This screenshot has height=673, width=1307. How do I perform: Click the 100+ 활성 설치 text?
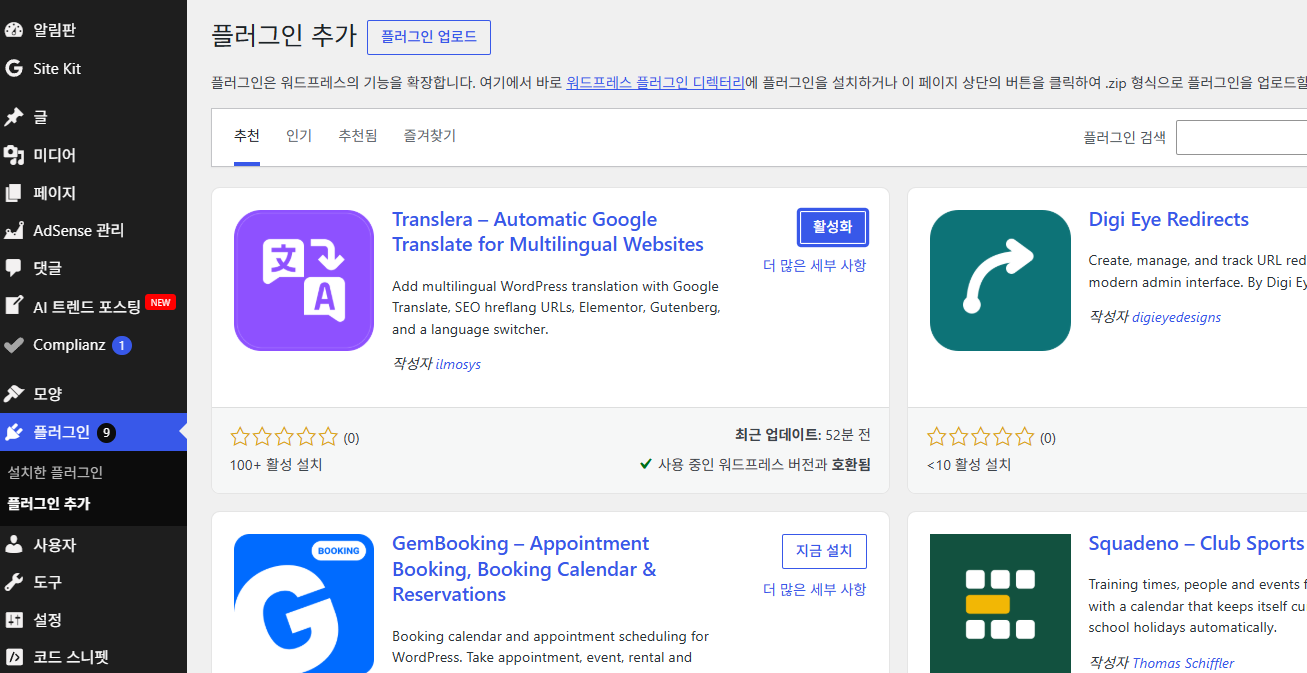point(276,465)
